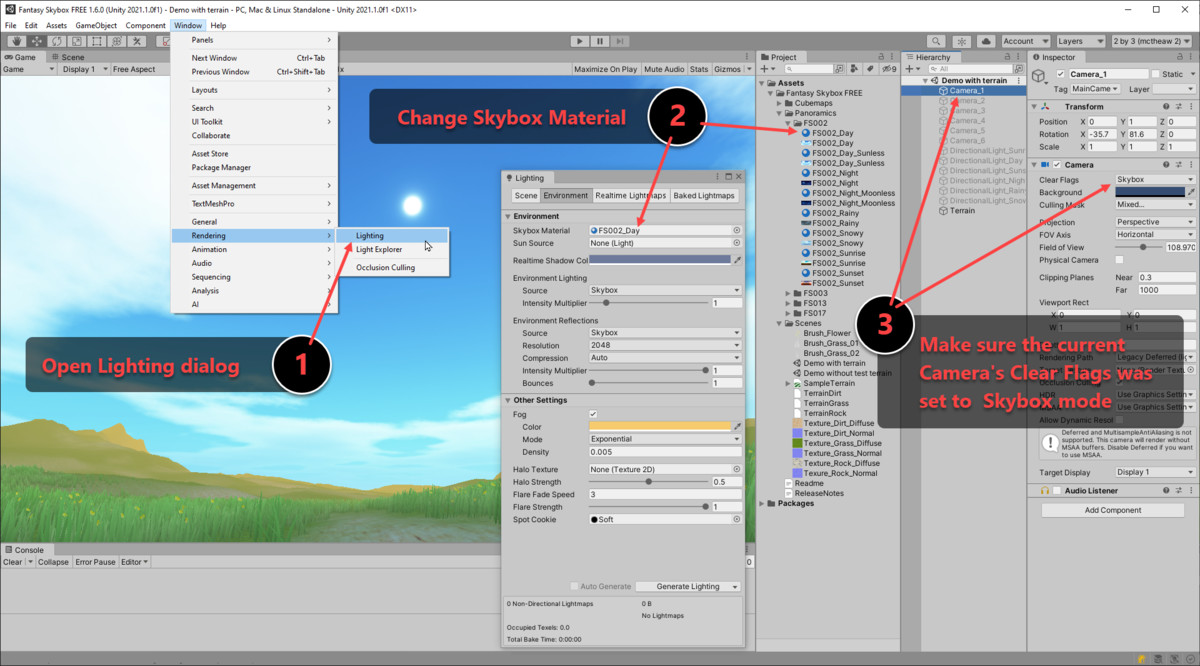Screen dimensions: 1200x666
Task: Select the Transform tool in the toolbar
Action: (x=116, y=41)
